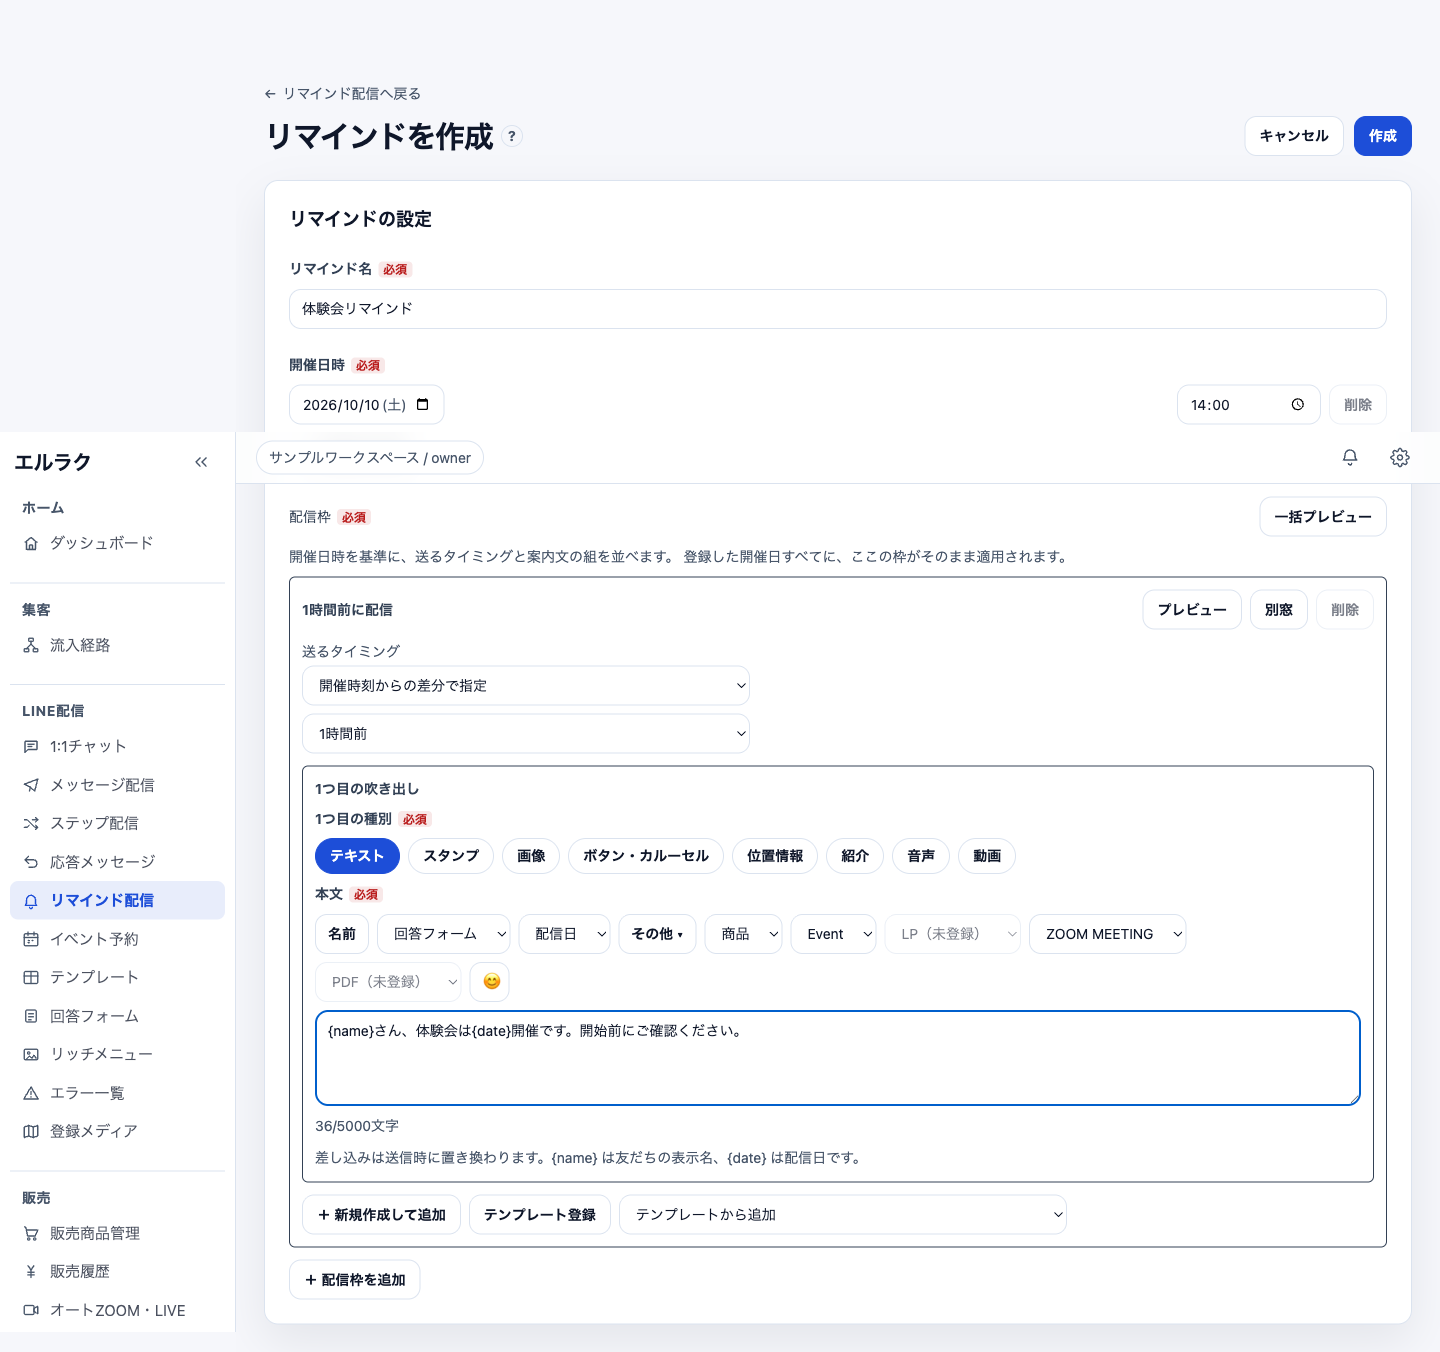Open イベント予約 in the sidebar
This screenshot has width=1440, height=1352.
pyautogui.click(x=117, y=939)
